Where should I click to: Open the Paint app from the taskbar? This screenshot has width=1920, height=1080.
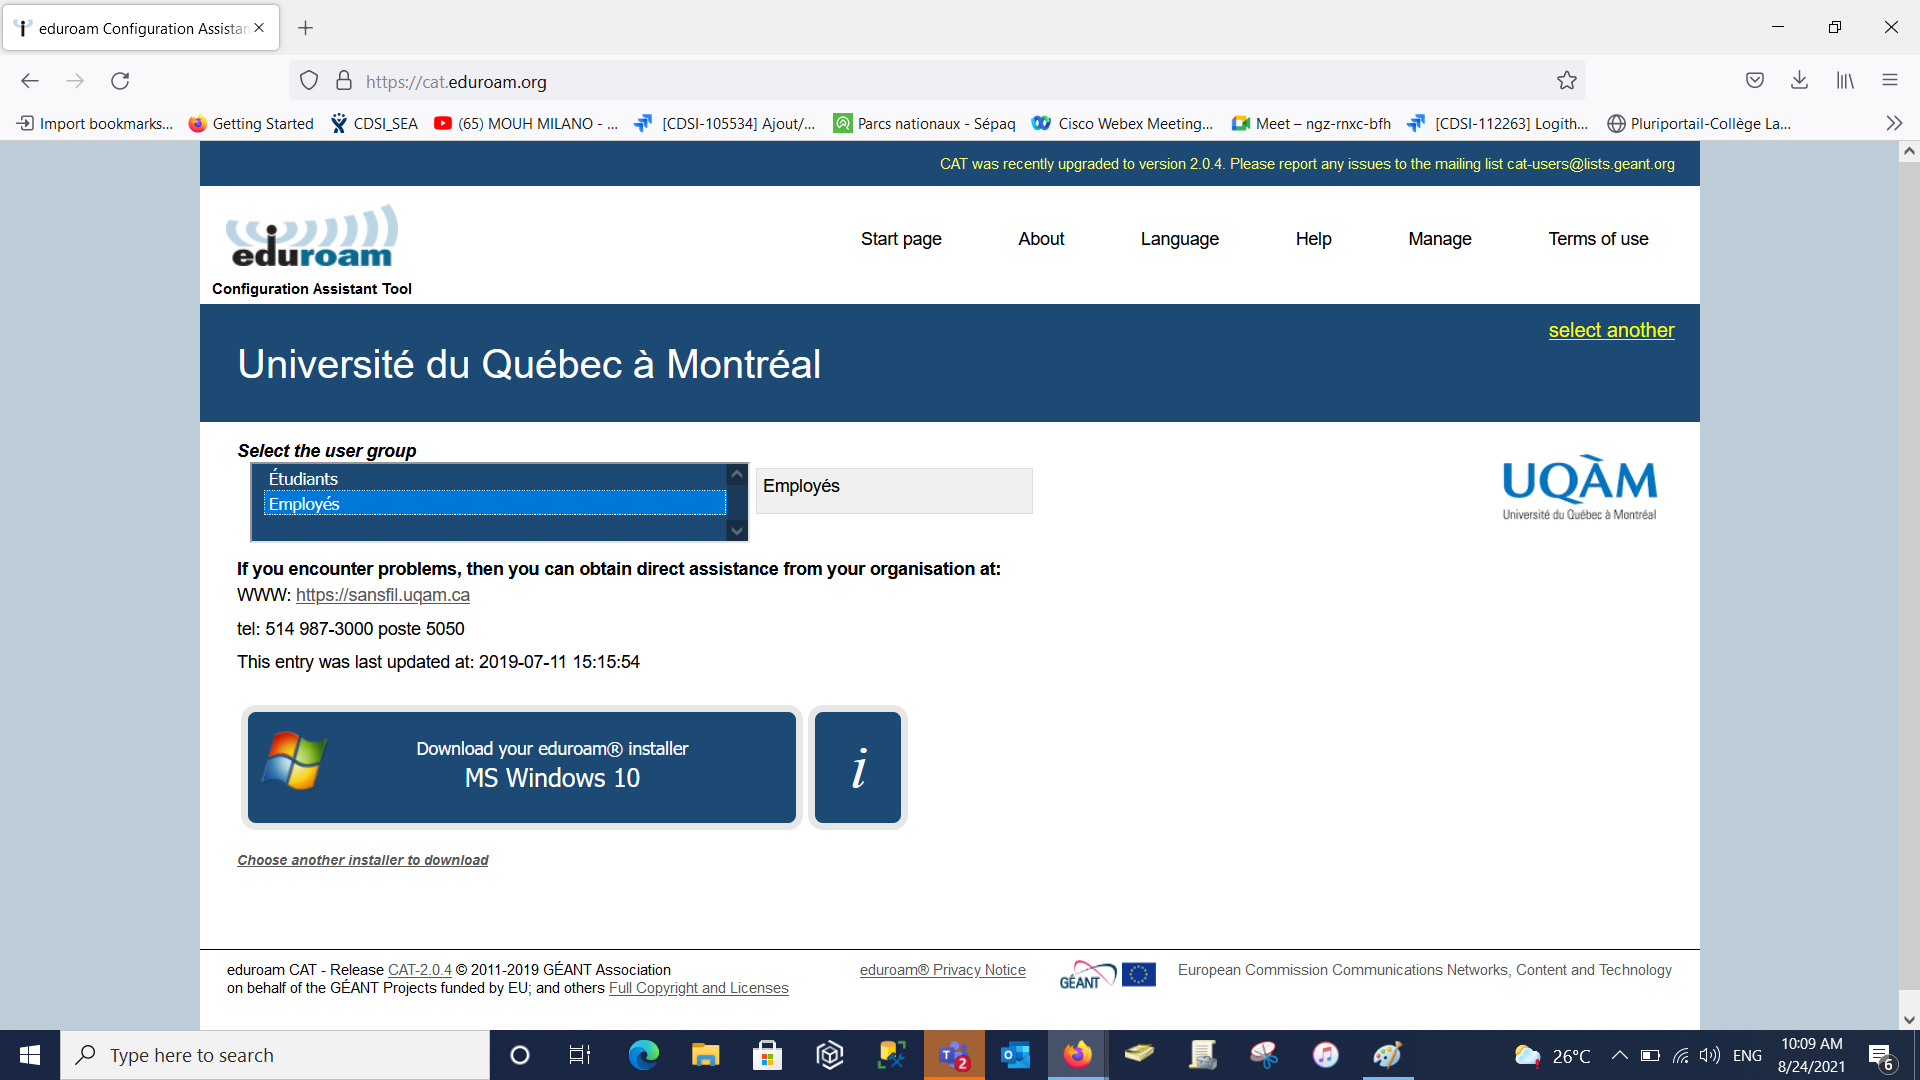click(1388, 1055)
